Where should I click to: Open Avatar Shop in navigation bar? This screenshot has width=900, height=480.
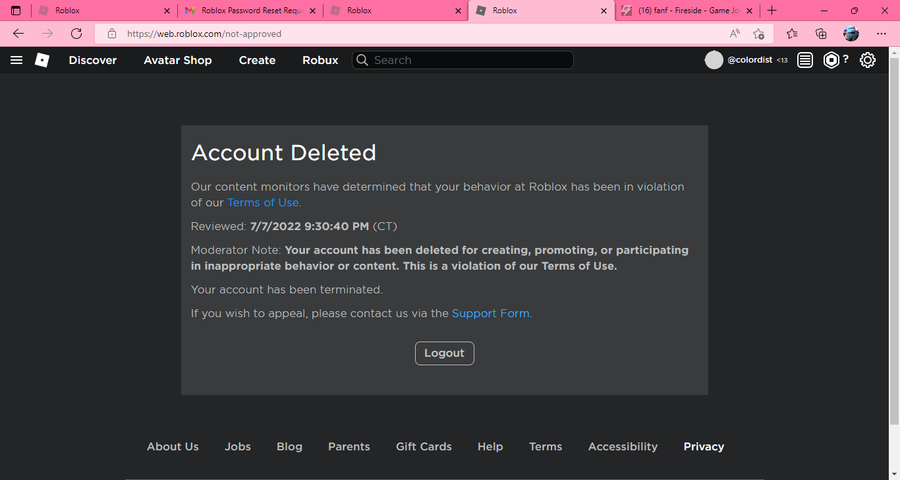(x=178, y=60)
